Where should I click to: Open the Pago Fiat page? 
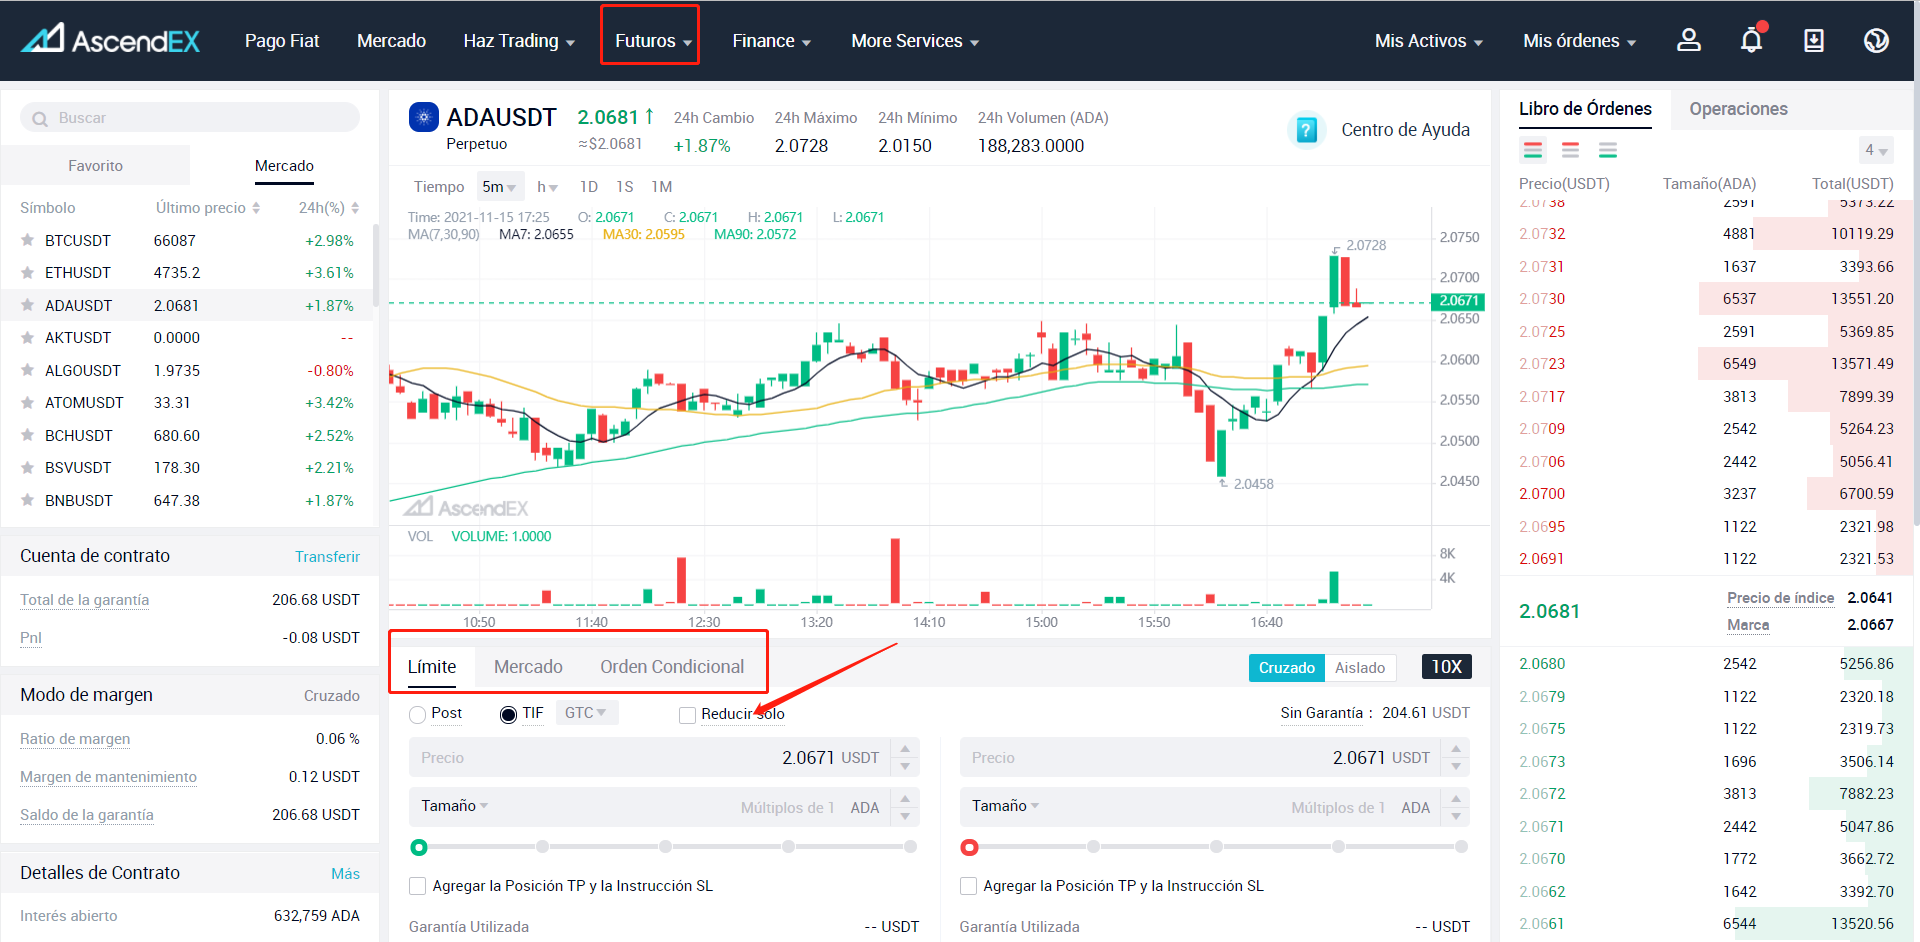click(282, 41)
